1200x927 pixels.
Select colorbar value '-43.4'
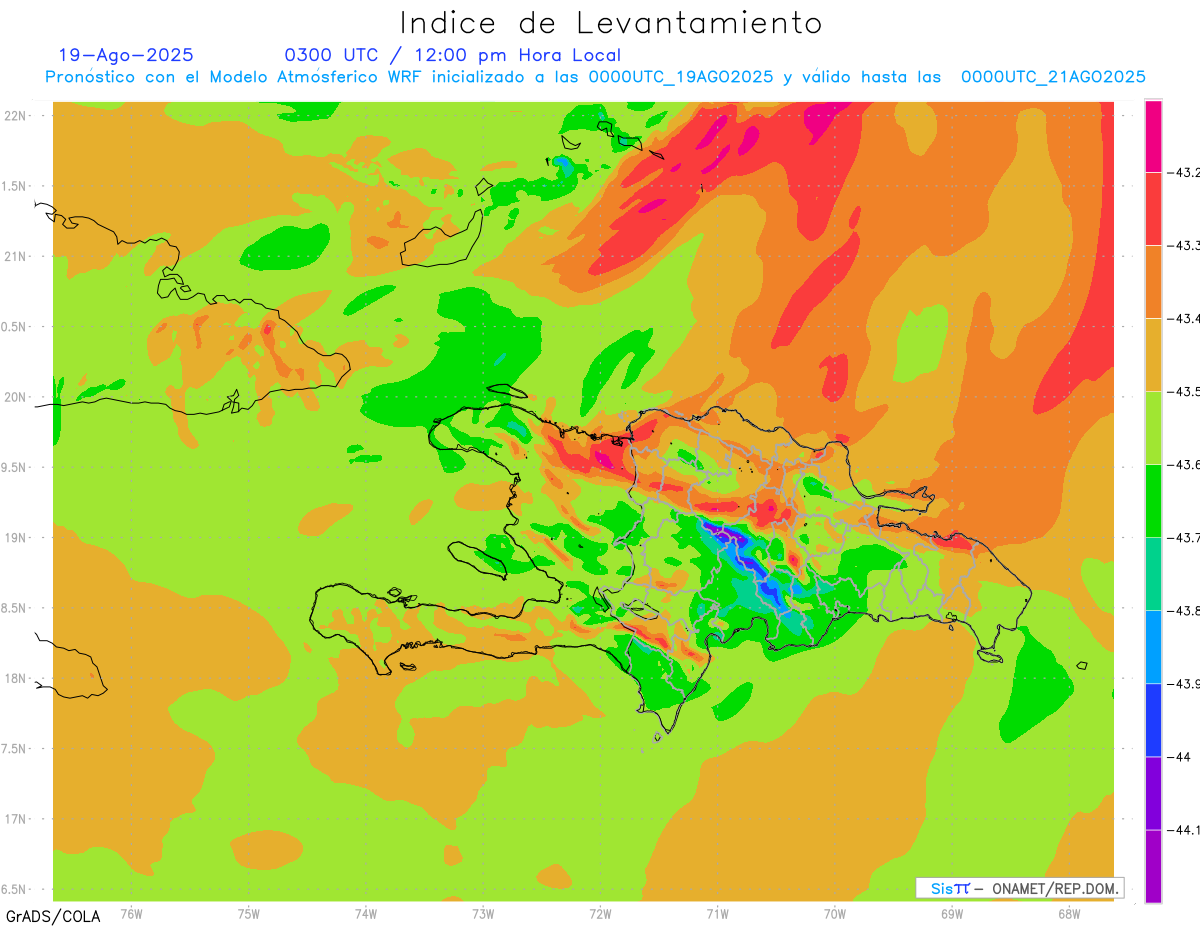(x=1183, y=319)
